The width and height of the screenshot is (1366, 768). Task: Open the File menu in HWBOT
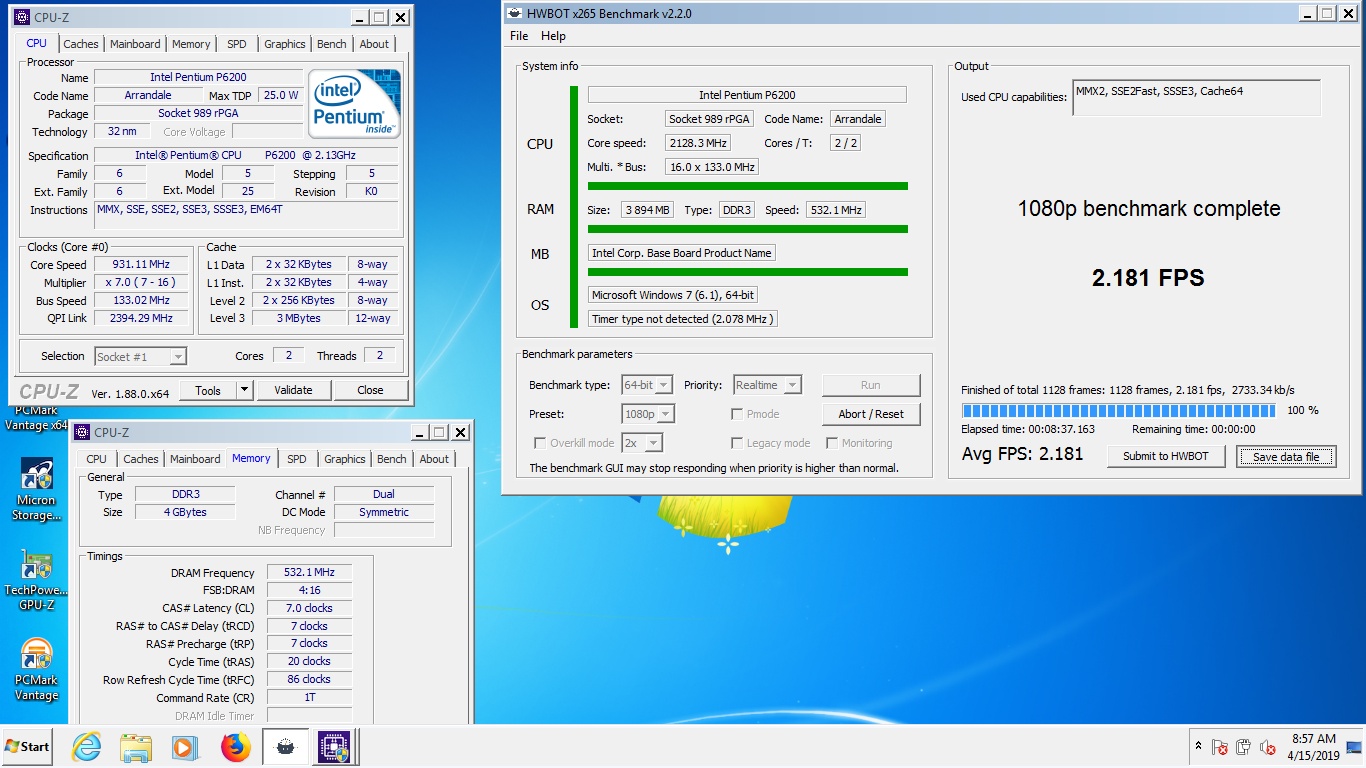tap(519, 36)
